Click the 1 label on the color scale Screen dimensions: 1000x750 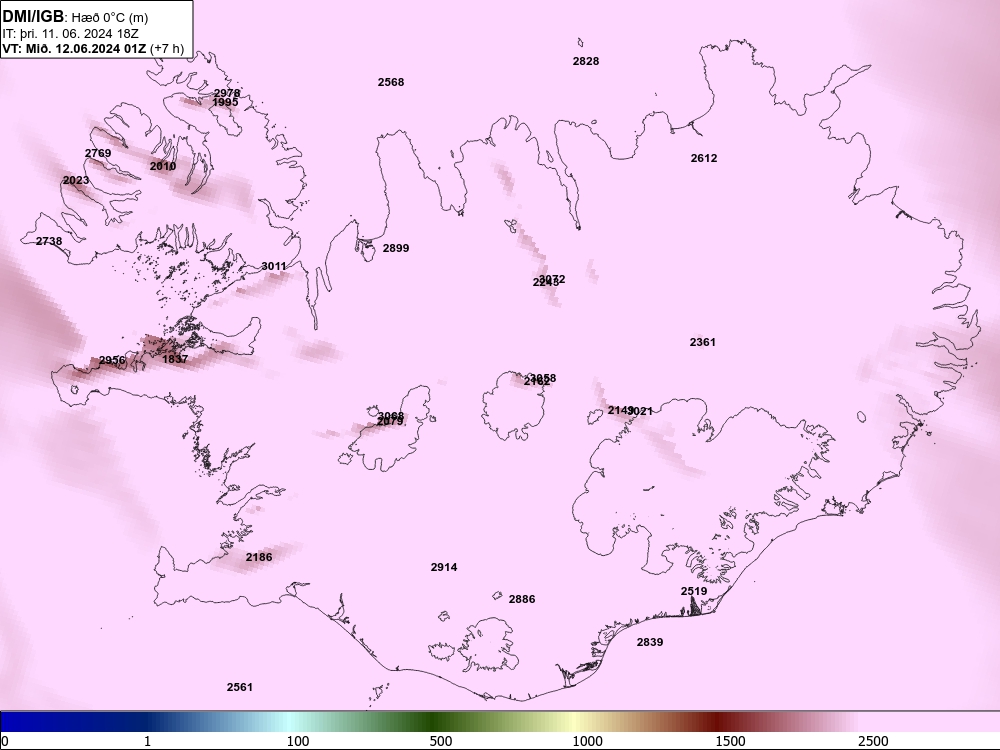(x=147, y=741)
